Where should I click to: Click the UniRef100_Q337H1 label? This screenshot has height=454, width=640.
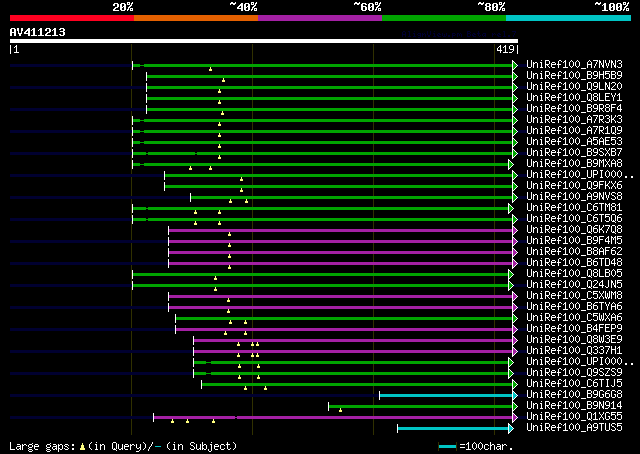[574, 351]
